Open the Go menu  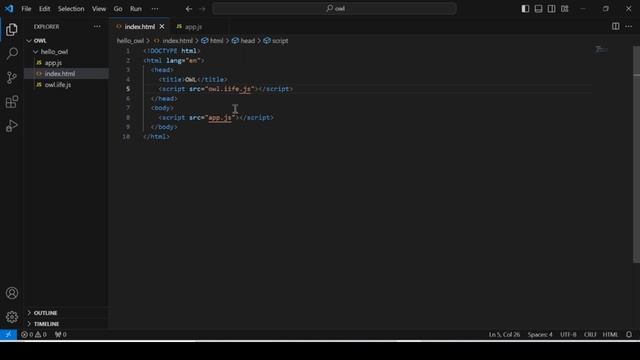pos(118,9)
